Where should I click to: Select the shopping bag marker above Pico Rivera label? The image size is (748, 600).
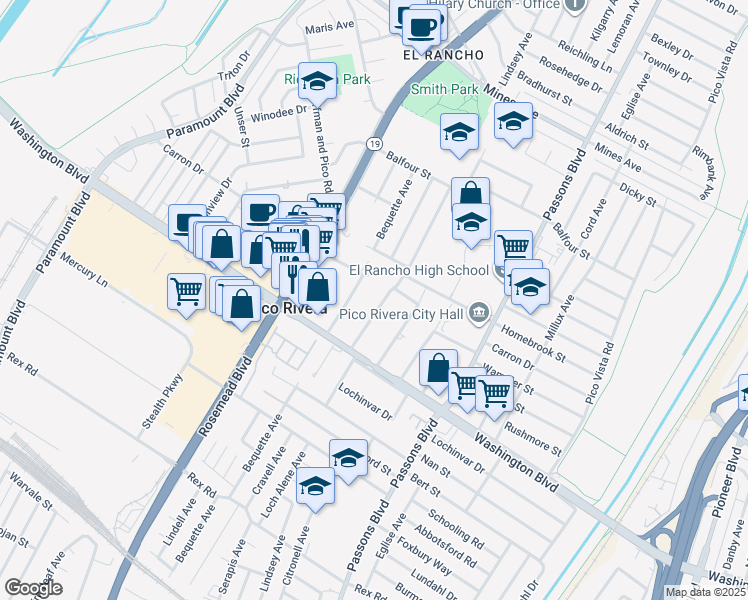click(318, 288)
